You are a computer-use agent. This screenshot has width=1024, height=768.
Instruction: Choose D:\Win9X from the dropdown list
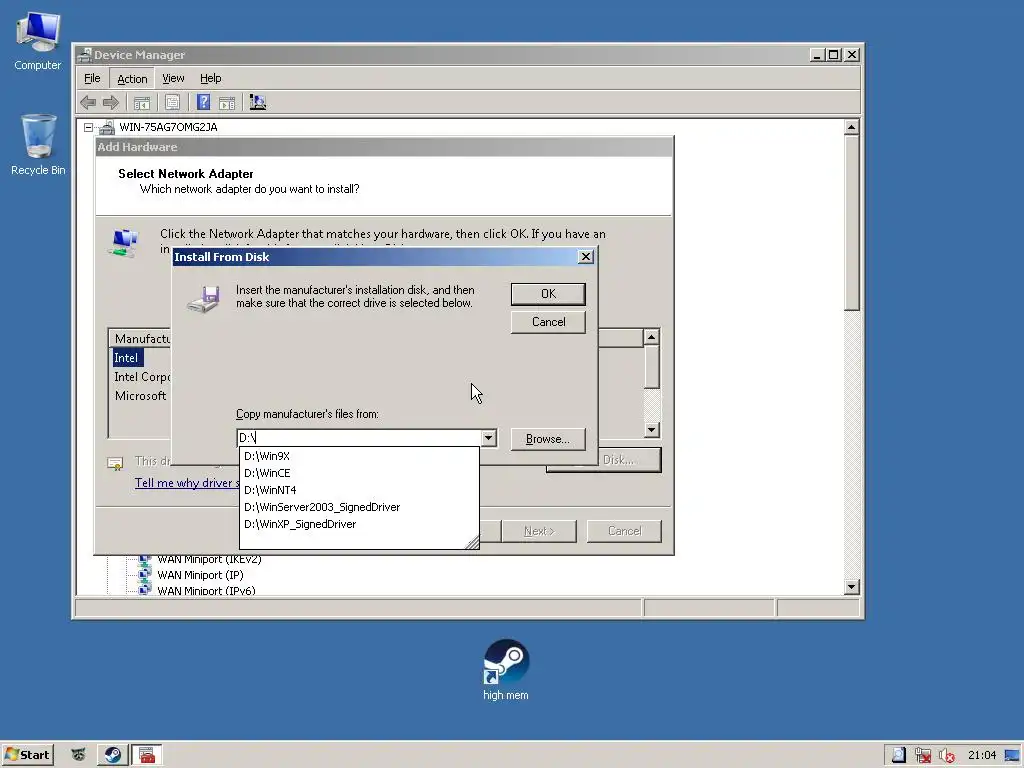click(x=359, y=456)
